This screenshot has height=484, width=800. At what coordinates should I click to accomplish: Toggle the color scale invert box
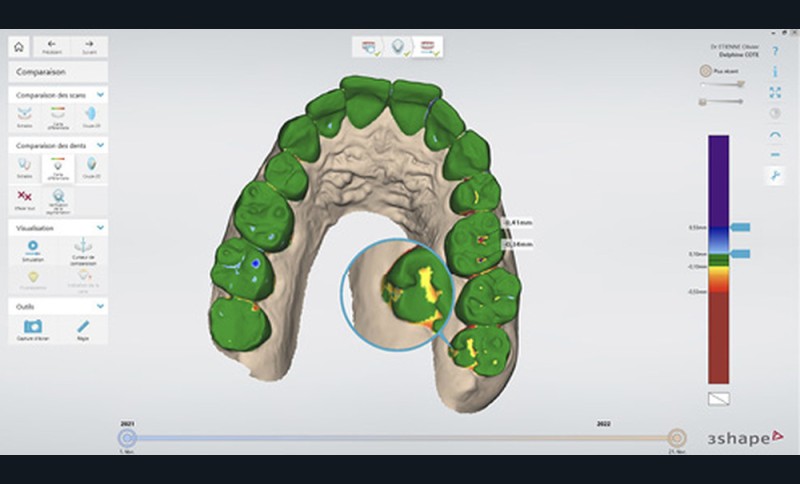(718, 398)
